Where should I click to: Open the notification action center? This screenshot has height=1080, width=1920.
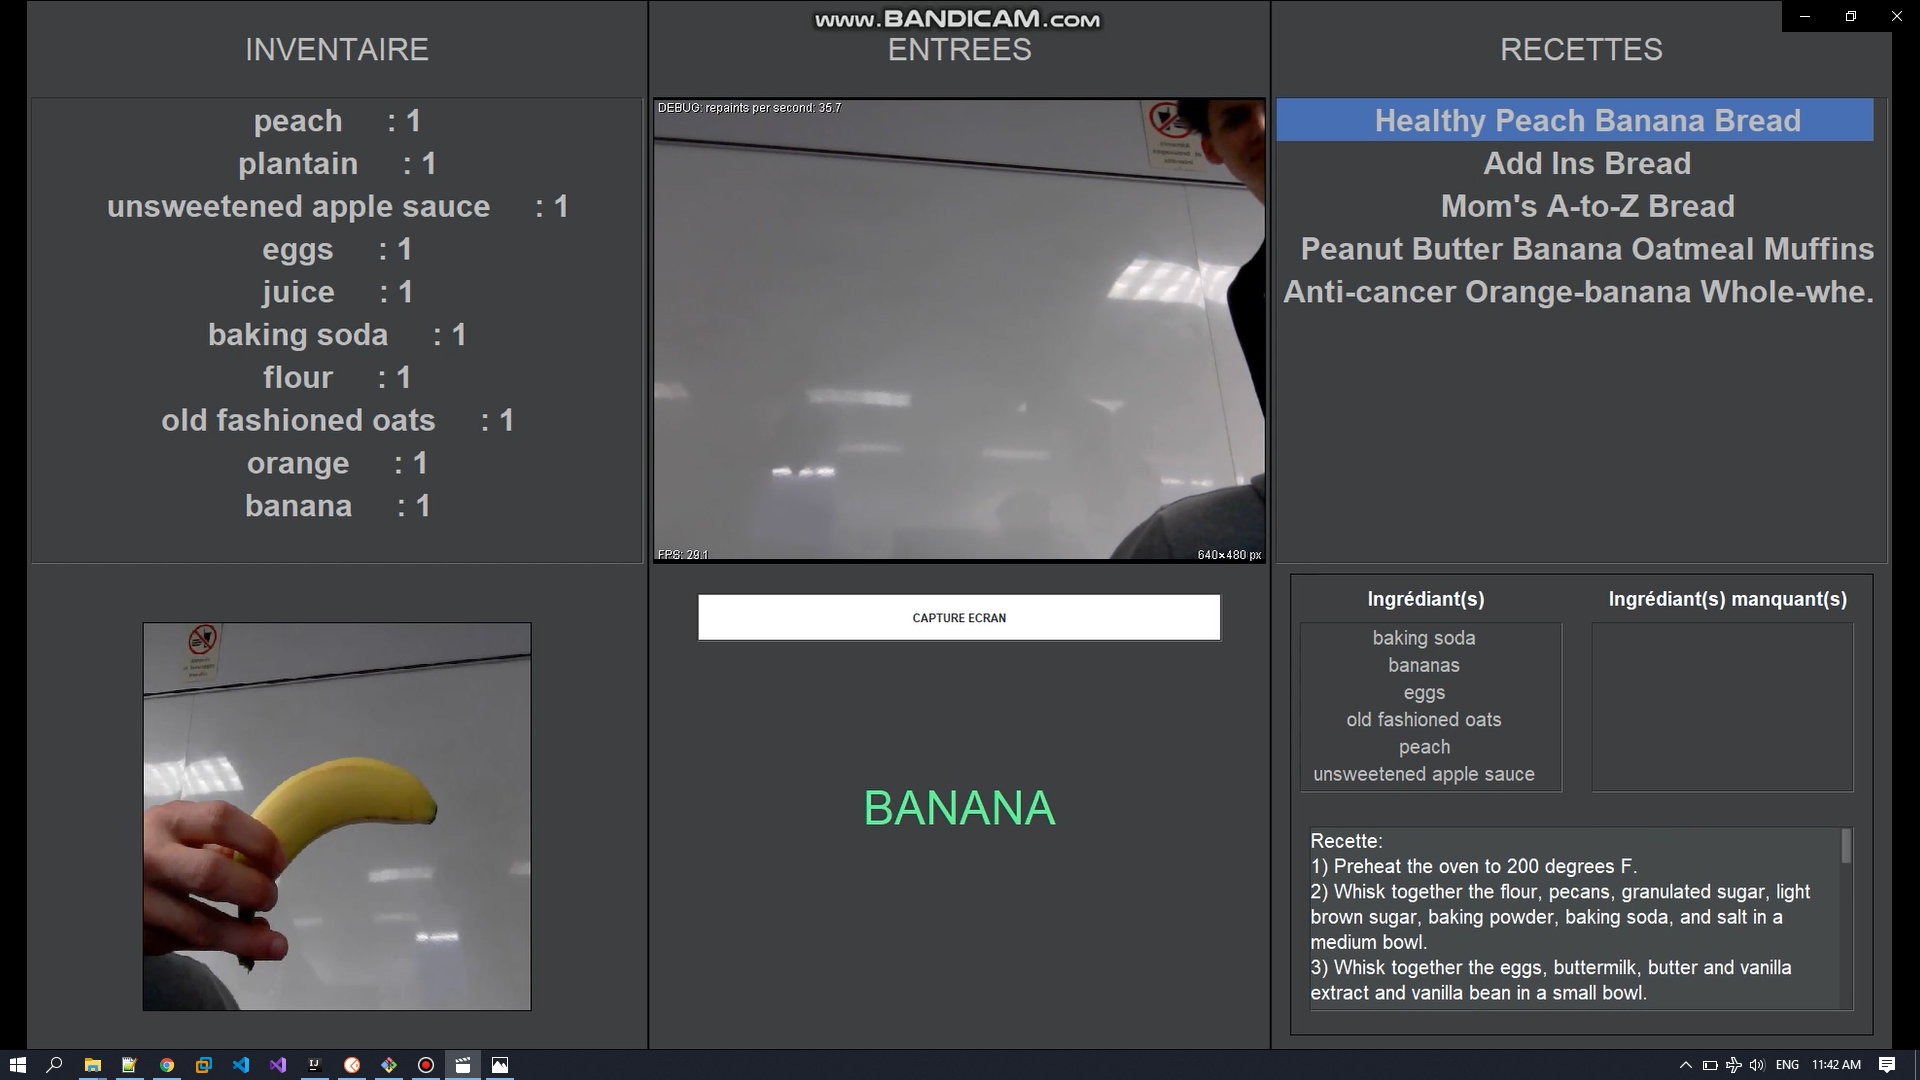coord(1886,1065)
